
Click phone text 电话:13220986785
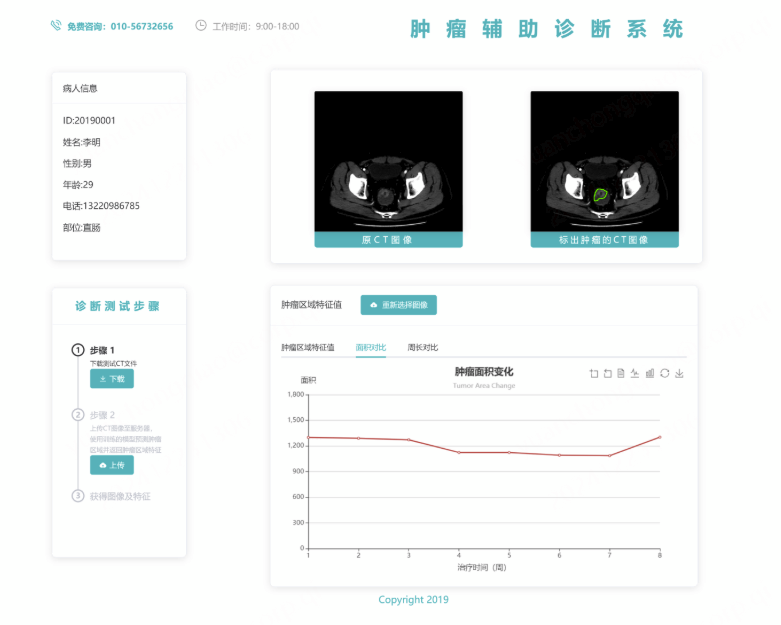tap(101, 206)
